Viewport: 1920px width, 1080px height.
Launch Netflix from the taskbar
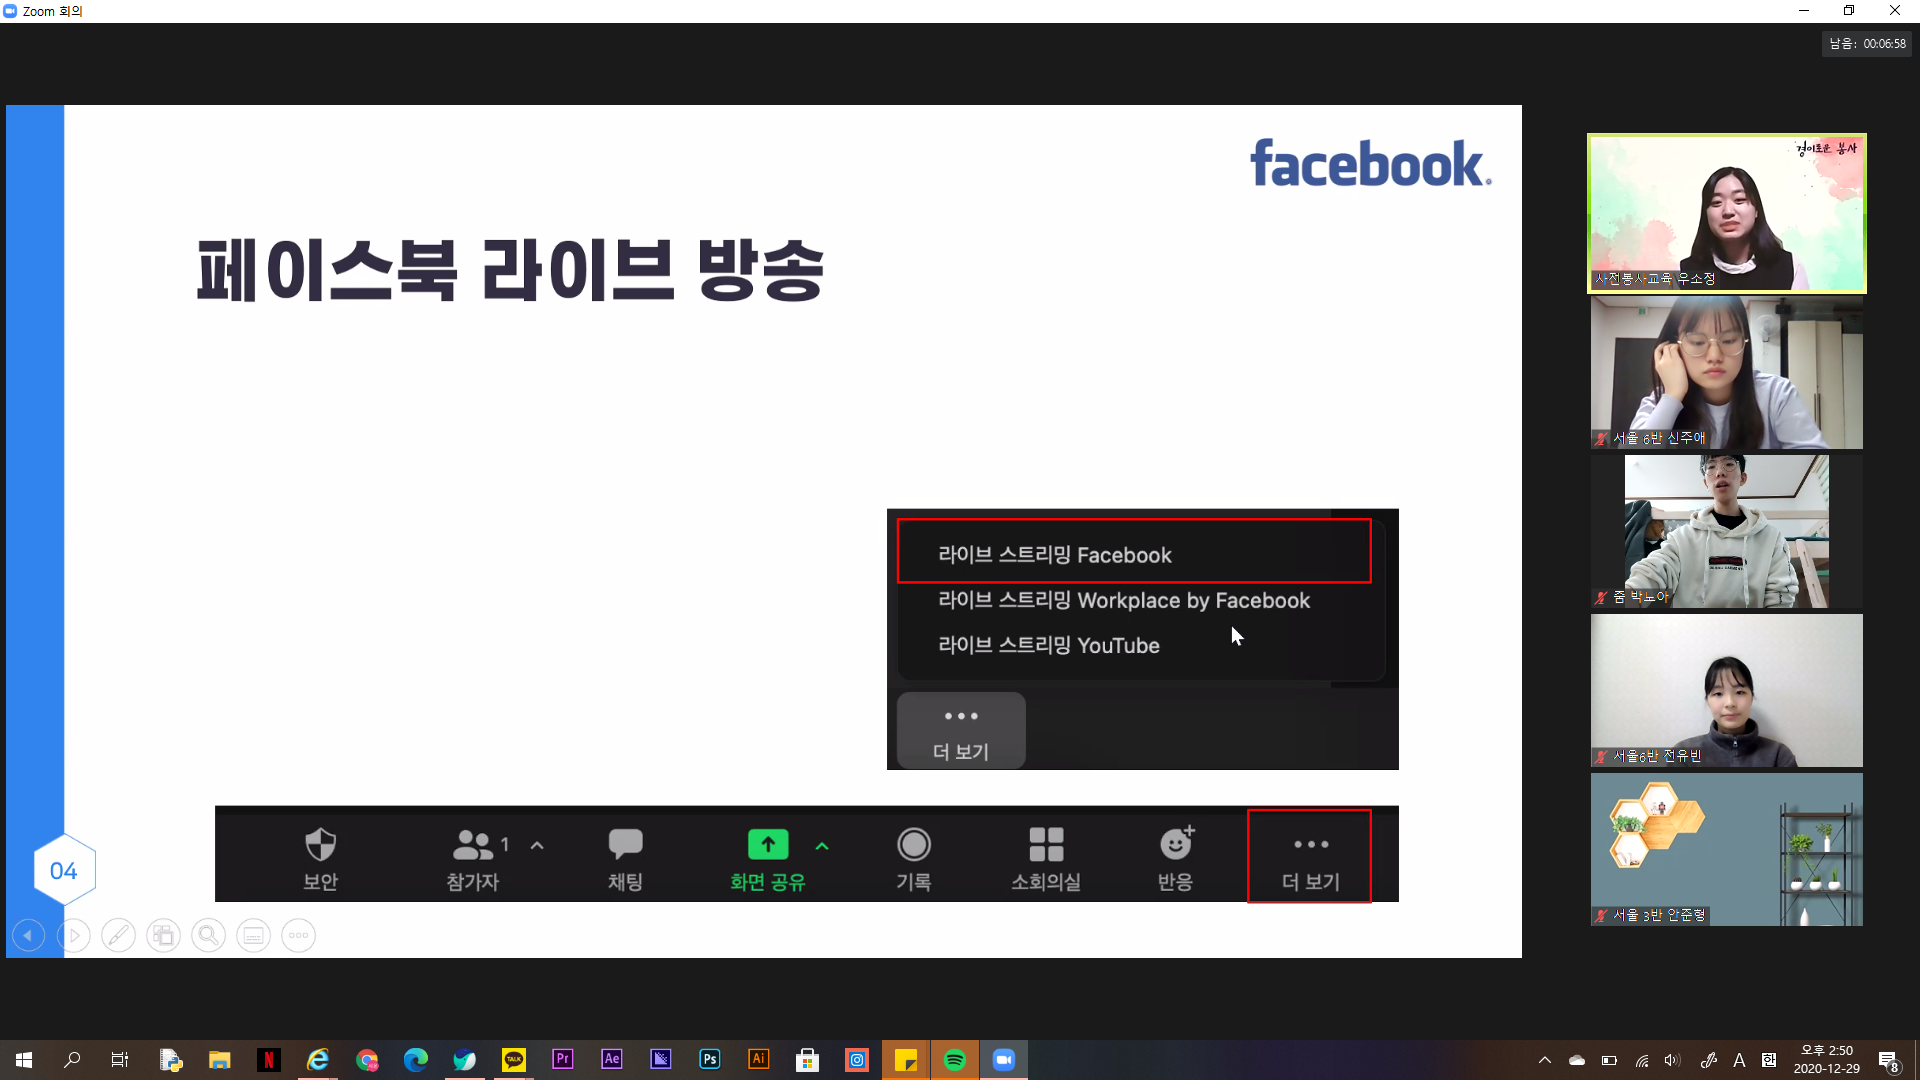tap(268, 1060)
